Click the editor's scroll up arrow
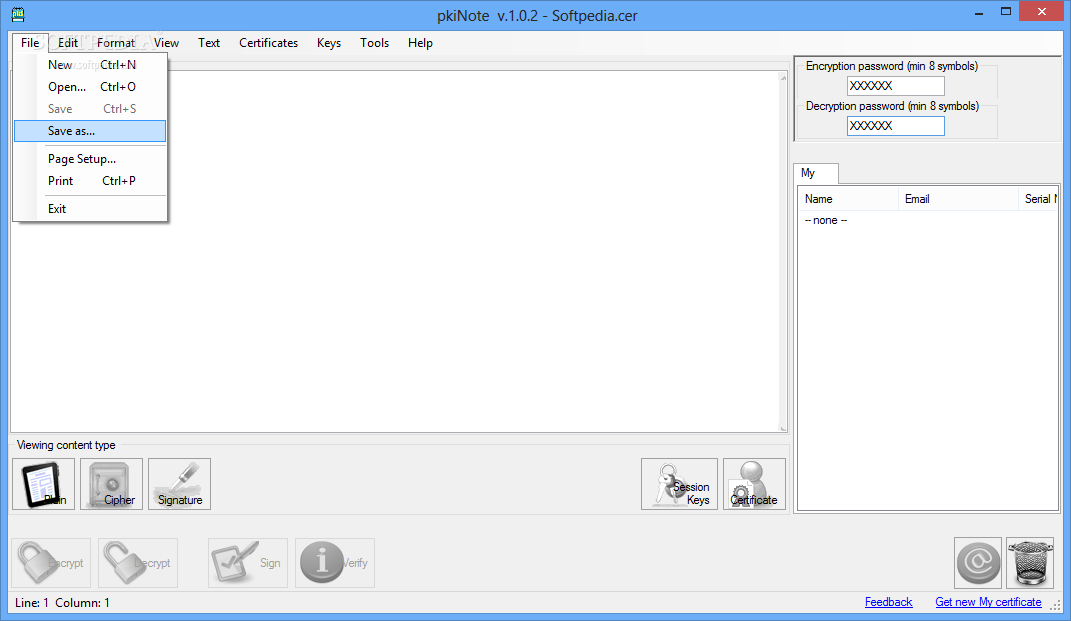Image resolution: width=1071 pixels, height=621 pixels. click(783, 77)
